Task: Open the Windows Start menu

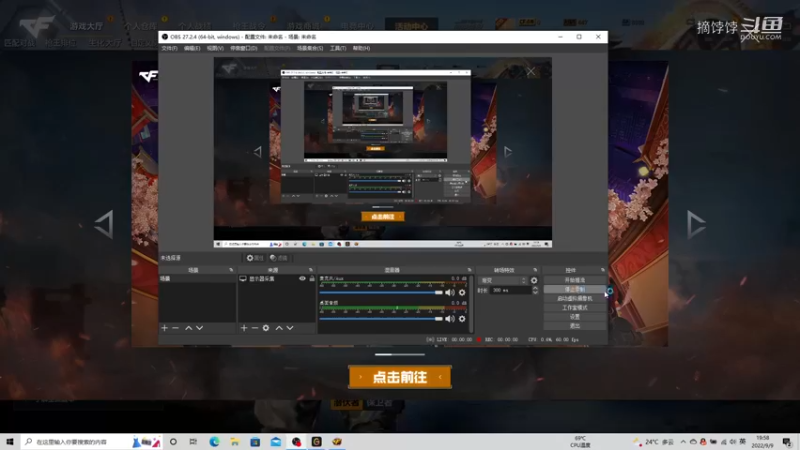Action: 10,442
